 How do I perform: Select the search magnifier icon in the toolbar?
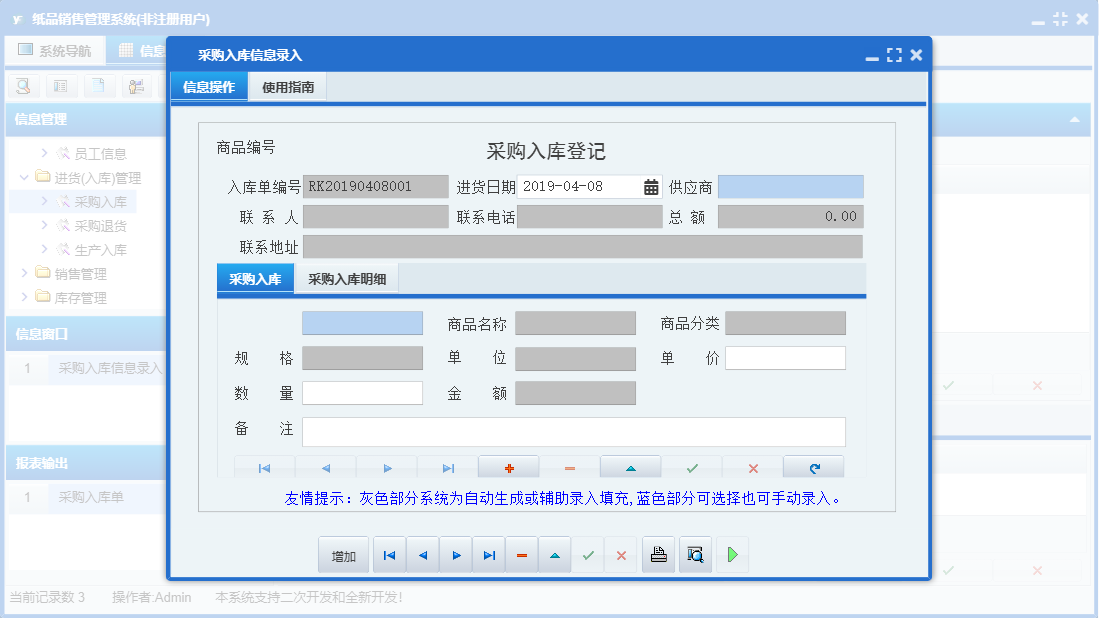tap(22, 86)
